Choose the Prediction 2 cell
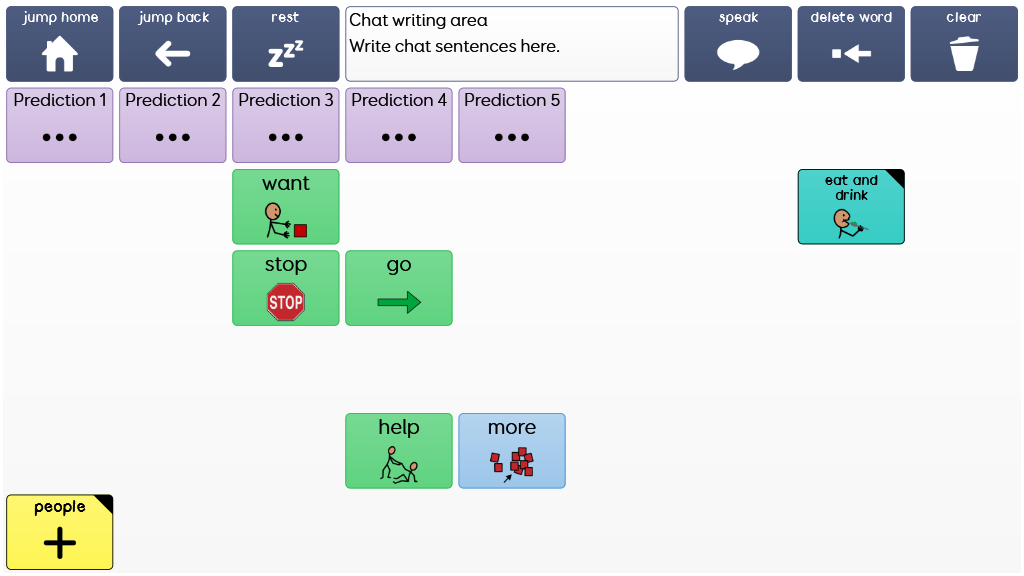Screen dimensions: 1024x576 point(172,125)
